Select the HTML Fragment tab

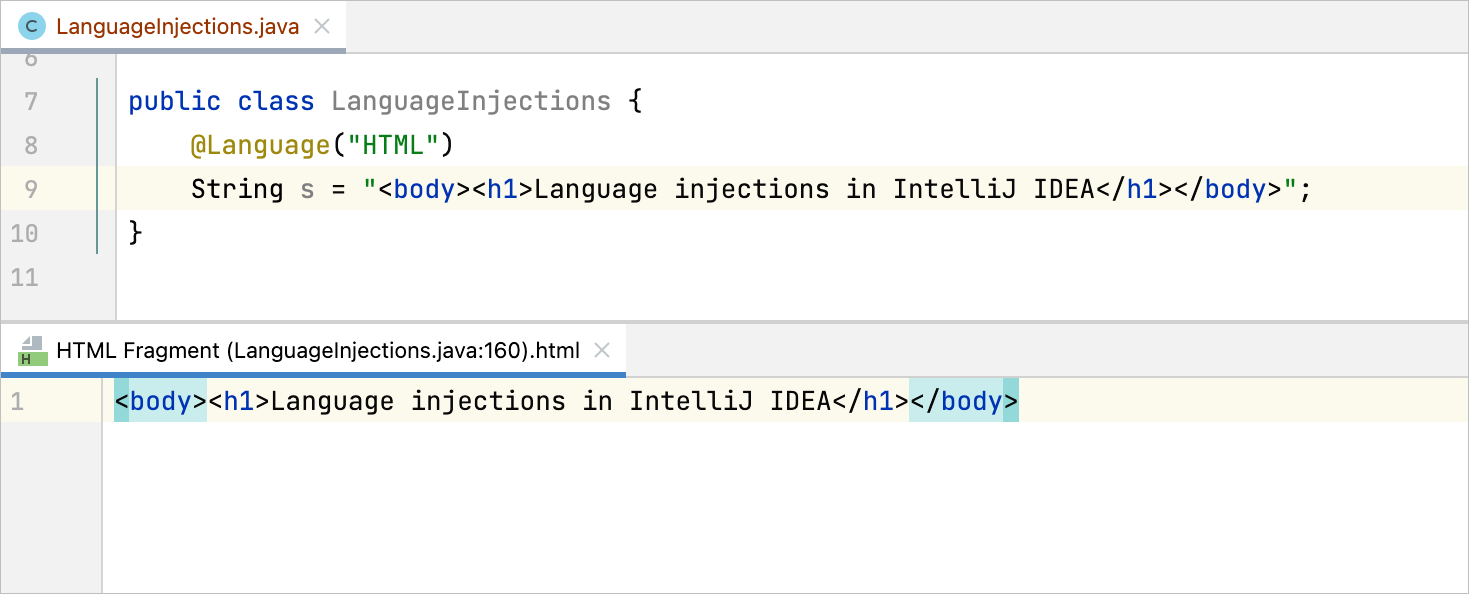[x=318, y=350]
